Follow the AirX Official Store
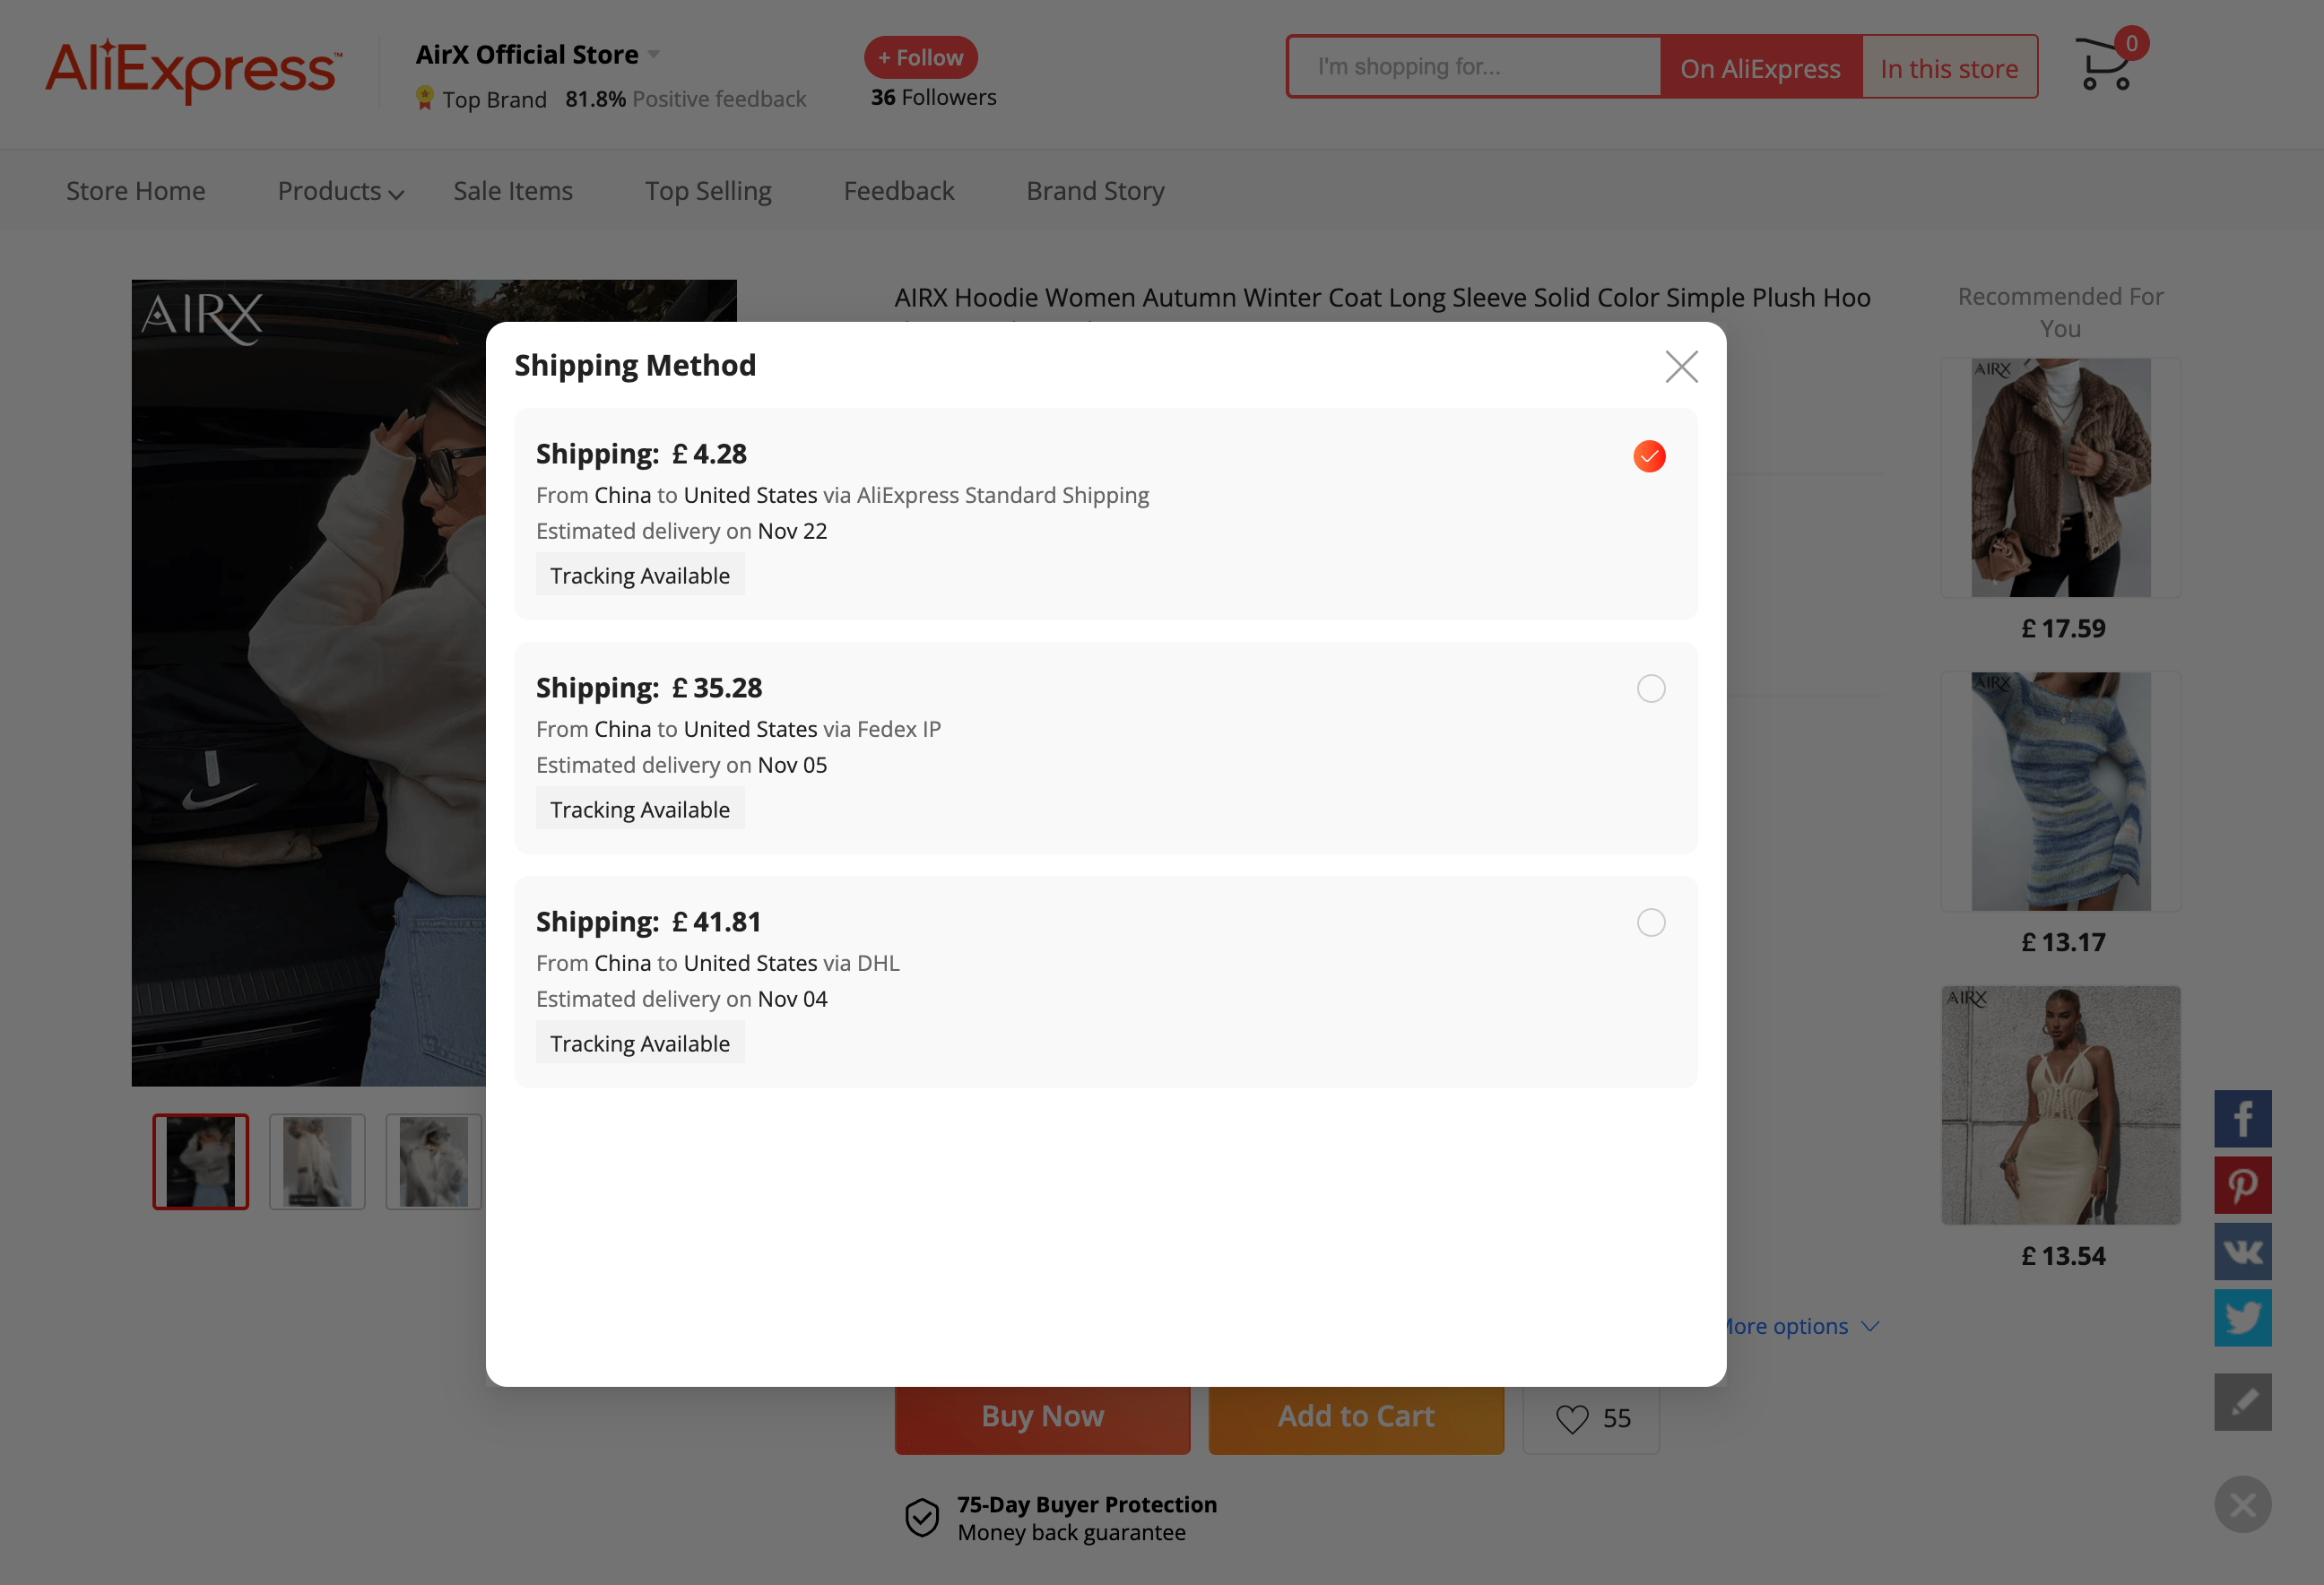Image resolution: width=2324 pixels, height=1585 pixels. coord(919,57)
